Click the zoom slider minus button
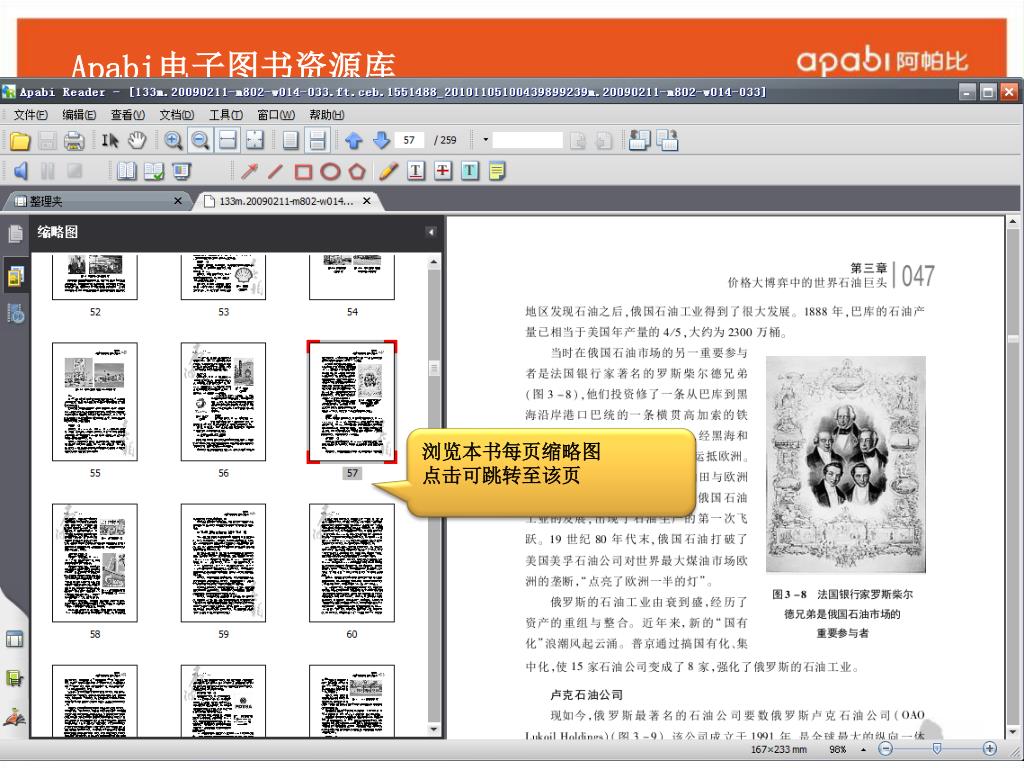The image size is (1024, 768). pos(885,749)
